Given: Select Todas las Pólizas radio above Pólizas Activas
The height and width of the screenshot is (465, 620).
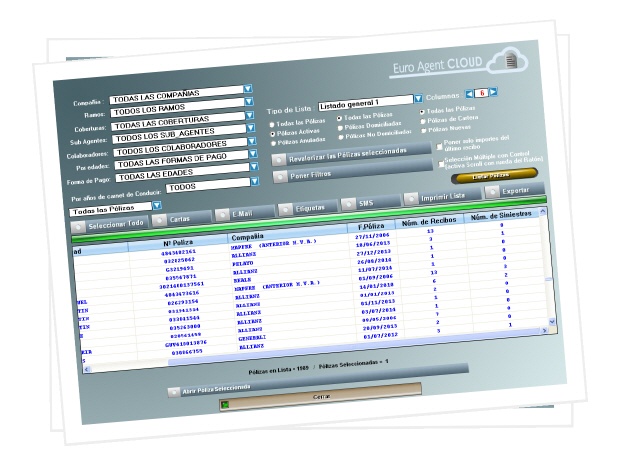Looking at the screenshot, I should click(271, 125).
